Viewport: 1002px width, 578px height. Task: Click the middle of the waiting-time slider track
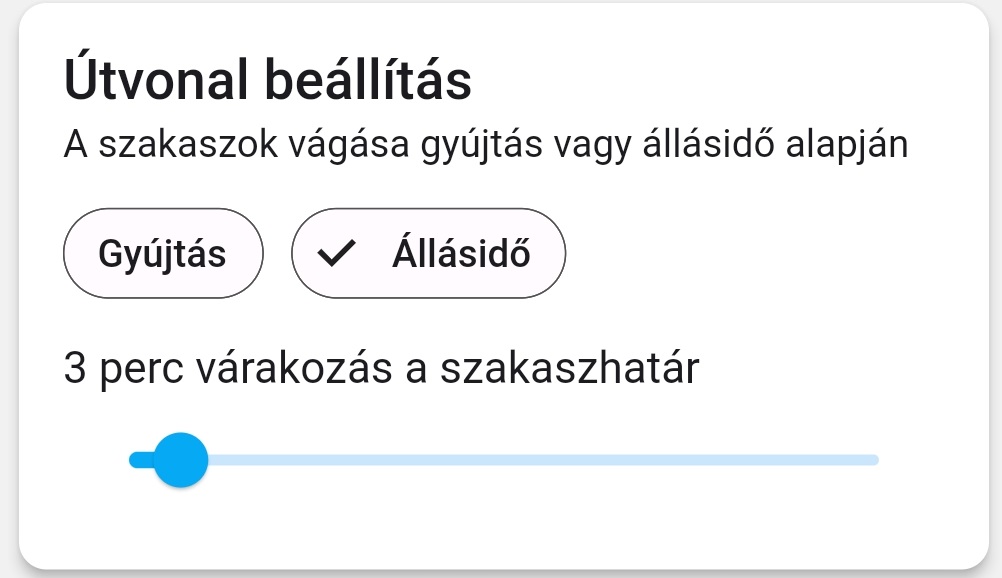[x=504, y=460]
